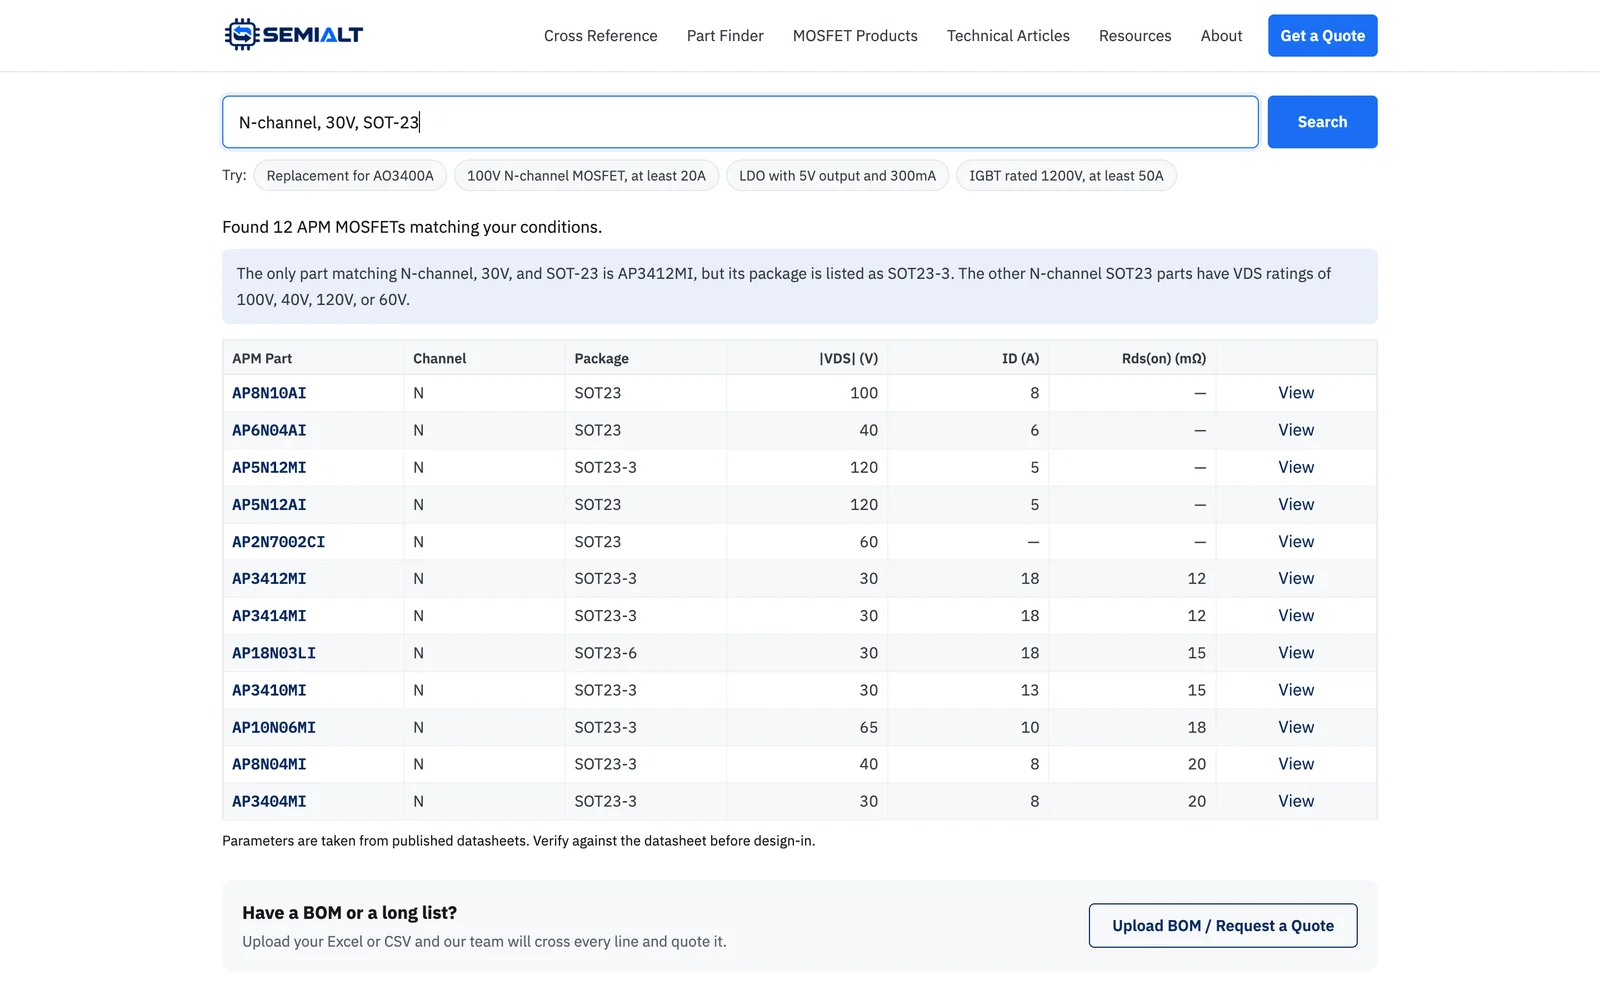Open Technical Articles section
The image size is (1600, 1000).
[x=1008, y=36]
